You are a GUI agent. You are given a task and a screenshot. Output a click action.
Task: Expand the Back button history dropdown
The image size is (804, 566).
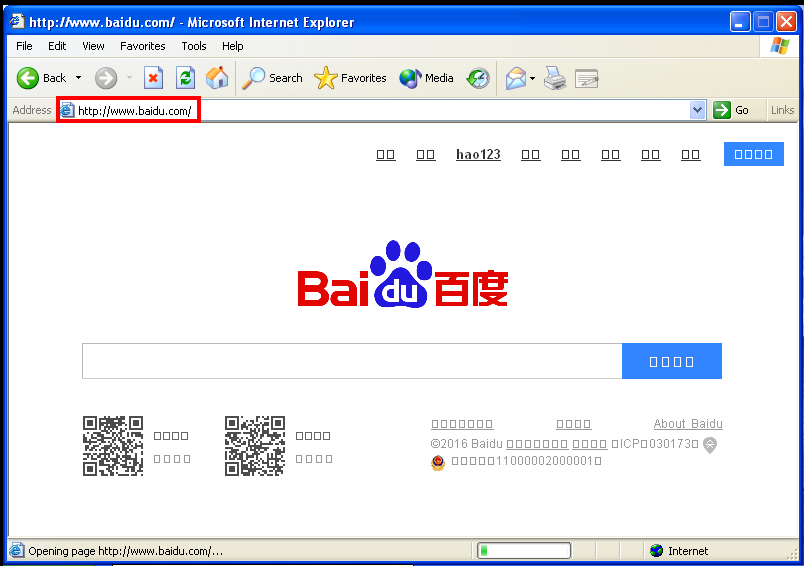point(78,78)
